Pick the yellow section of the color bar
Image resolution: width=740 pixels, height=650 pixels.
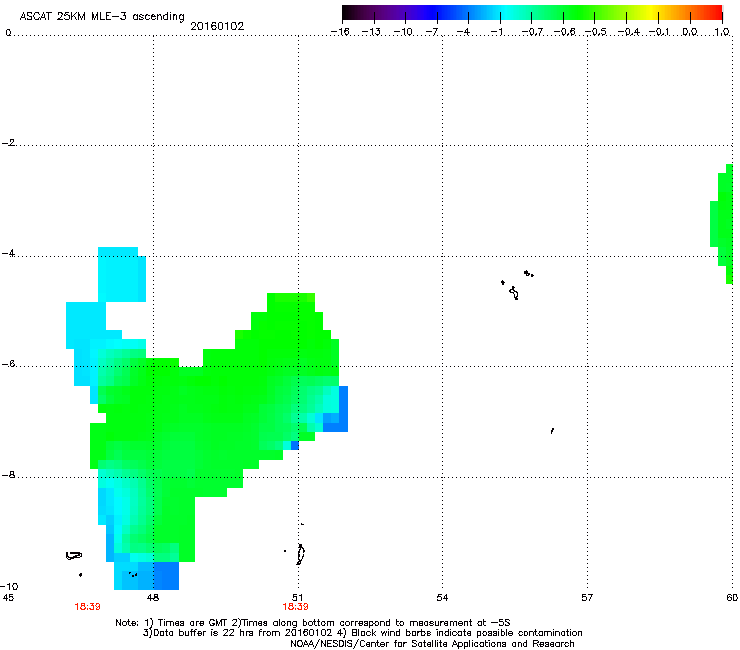pyautogui.click(x=653, y=13)
